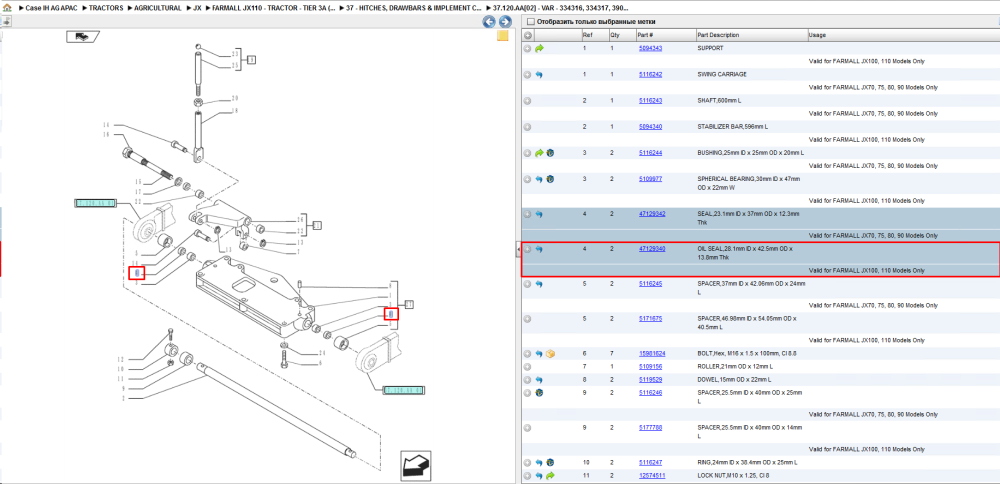Click the blue arrow icon on the BOLT row
The image size is (1000, 484).
point(539,354)
